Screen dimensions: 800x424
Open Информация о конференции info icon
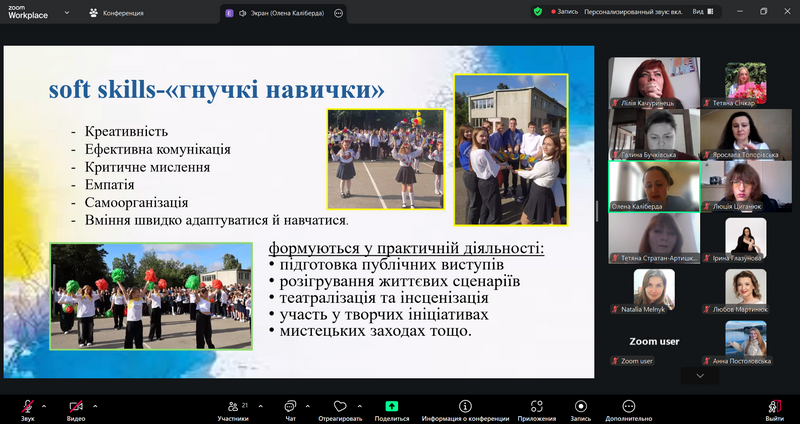click(x=465, y=406)
